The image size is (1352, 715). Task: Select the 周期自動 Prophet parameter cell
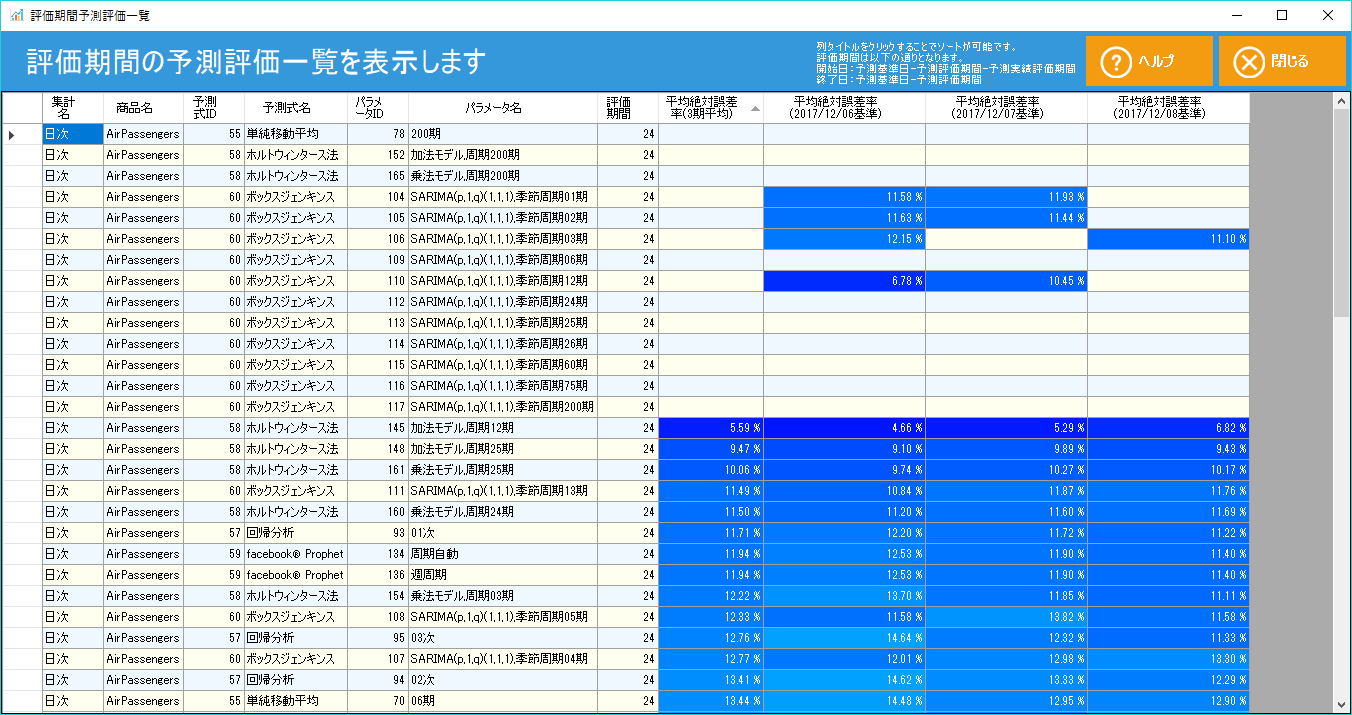point(503,554)
